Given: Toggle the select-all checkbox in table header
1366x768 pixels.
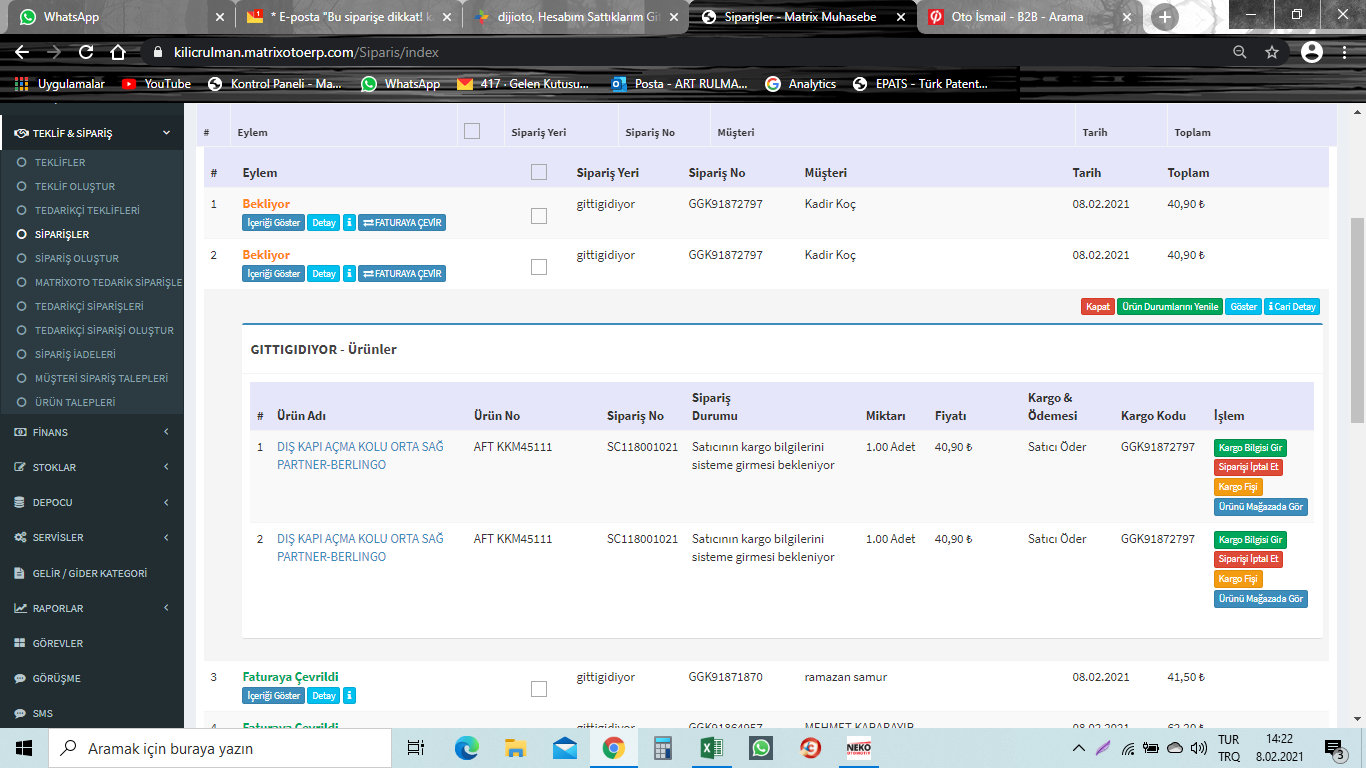Looking at the screenshot, I should pos(539,172).
